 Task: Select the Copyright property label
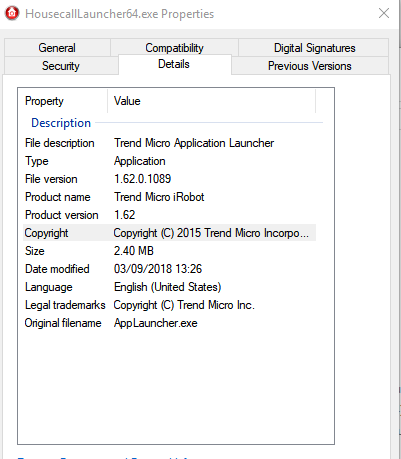[46, 233]
